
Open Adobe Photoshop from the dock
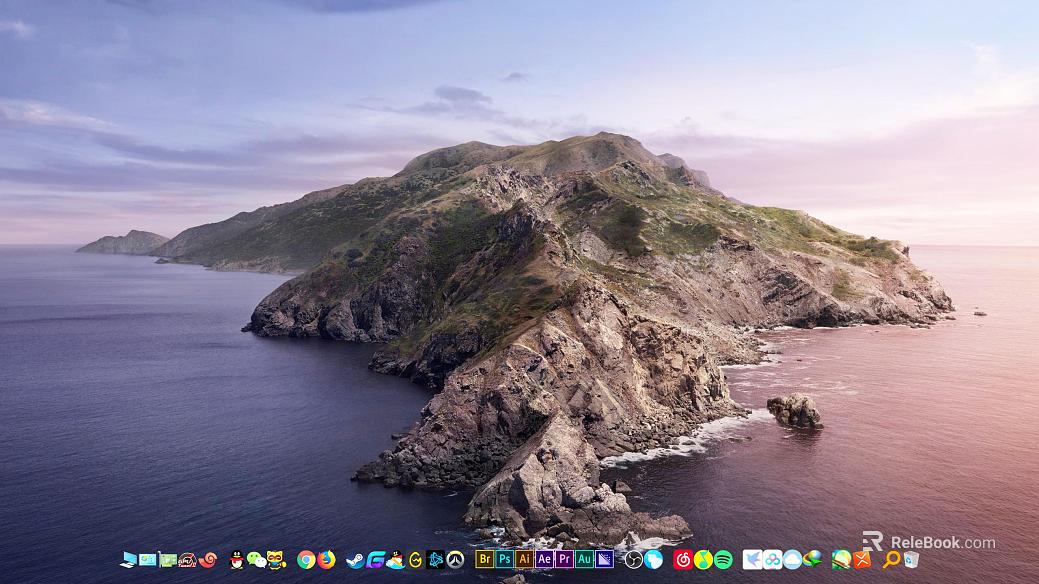[x=505, y=559]
